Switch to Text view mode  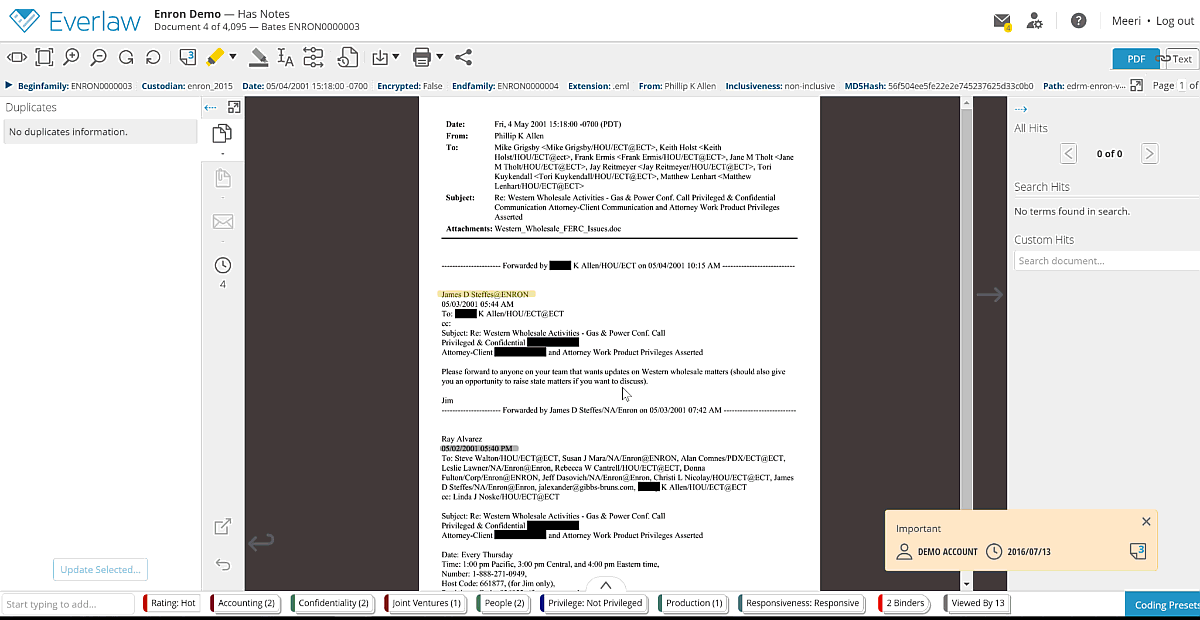(1181, 58)
